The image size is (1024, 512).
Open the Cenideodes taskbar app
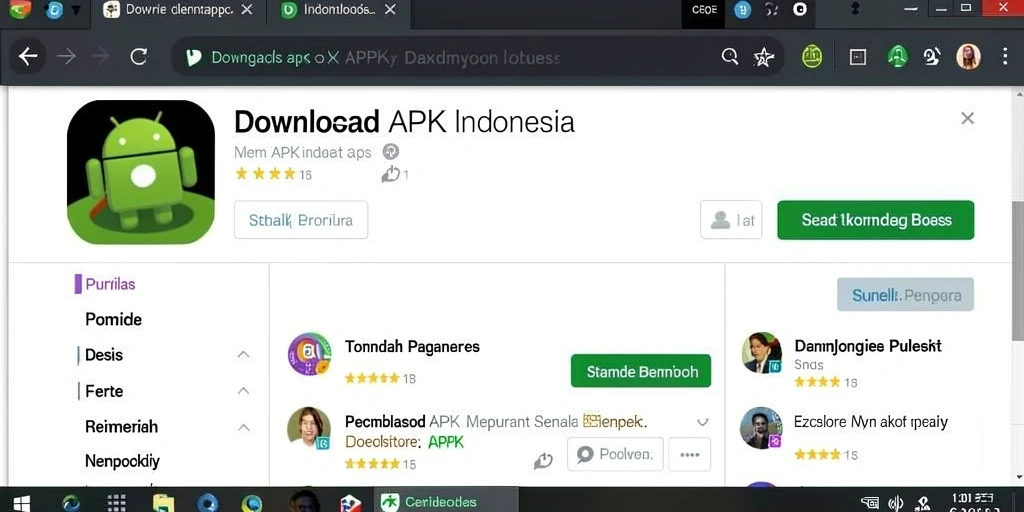[x=445, y=502]
